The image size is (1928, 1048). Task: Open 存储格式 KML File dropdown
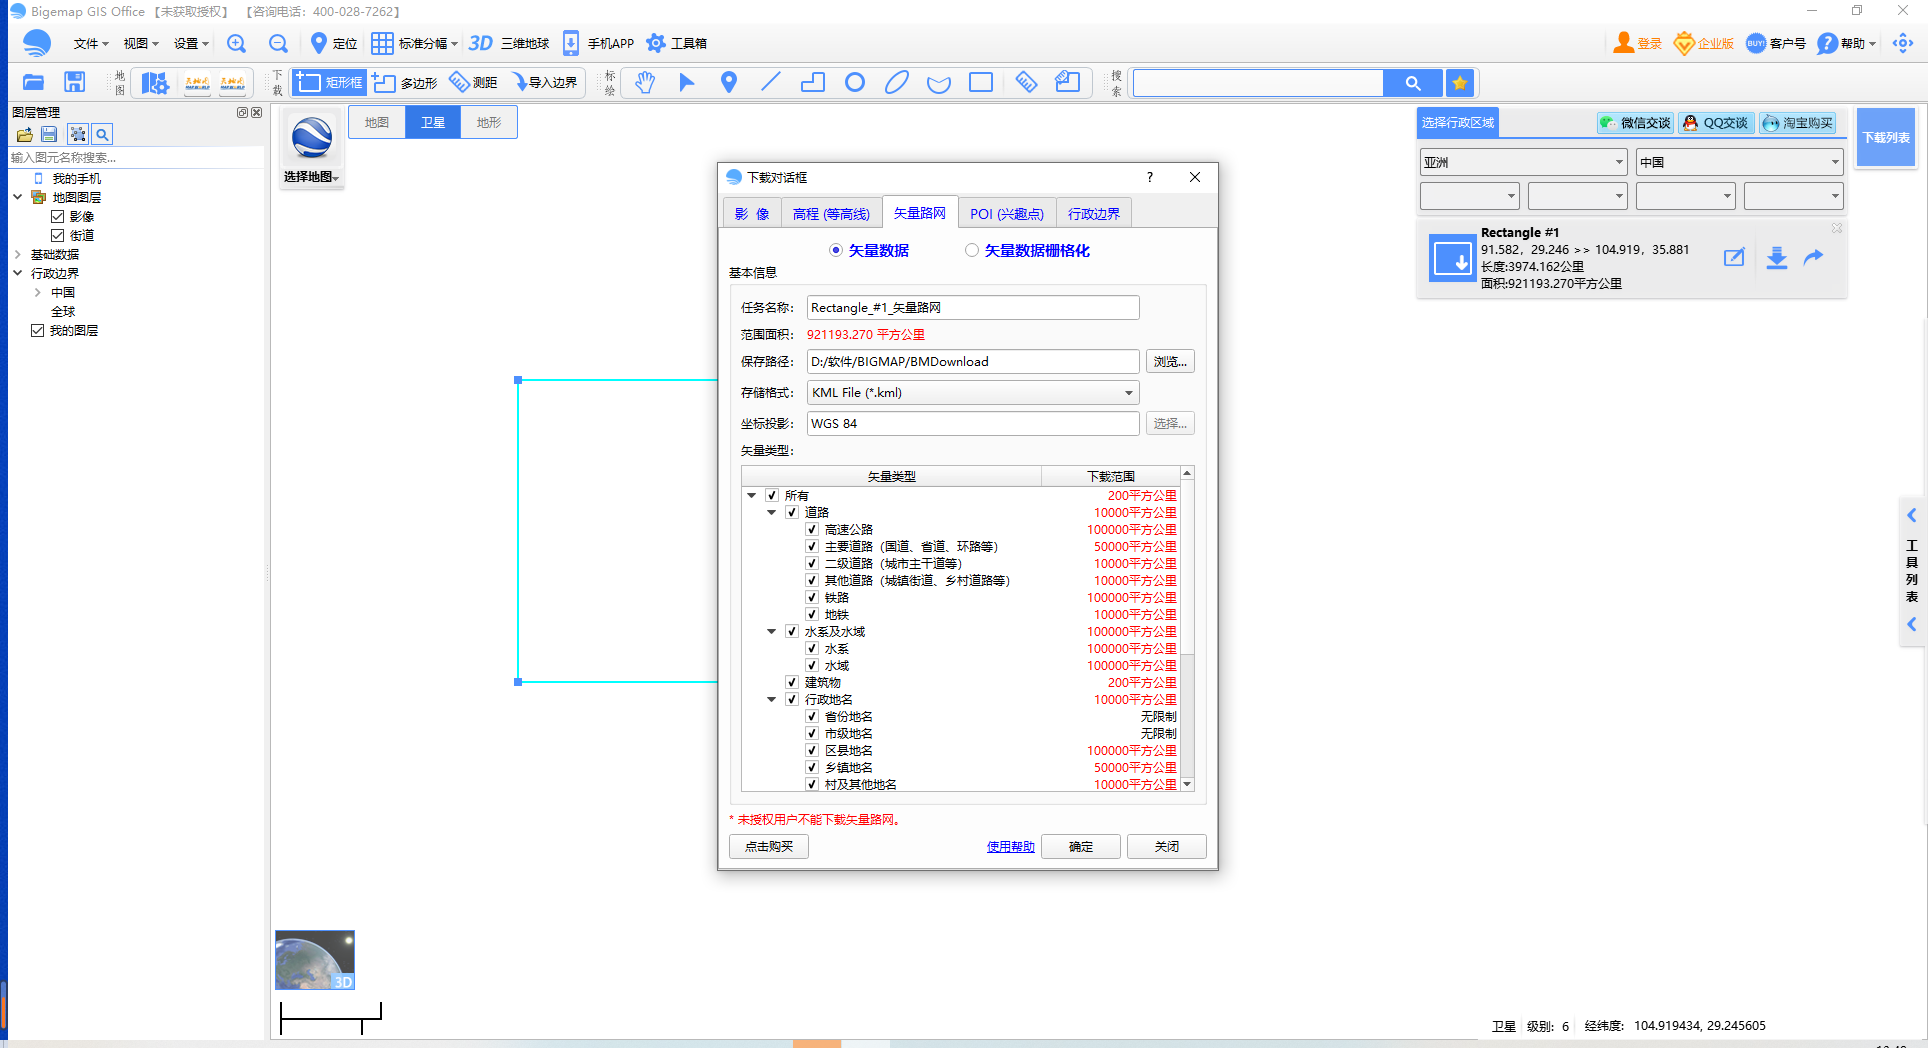973,393
